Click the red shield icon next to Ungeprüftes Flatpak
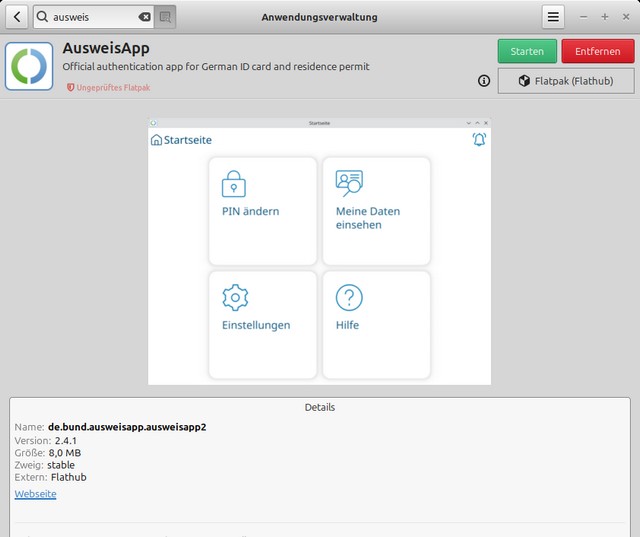 (71, 87)
